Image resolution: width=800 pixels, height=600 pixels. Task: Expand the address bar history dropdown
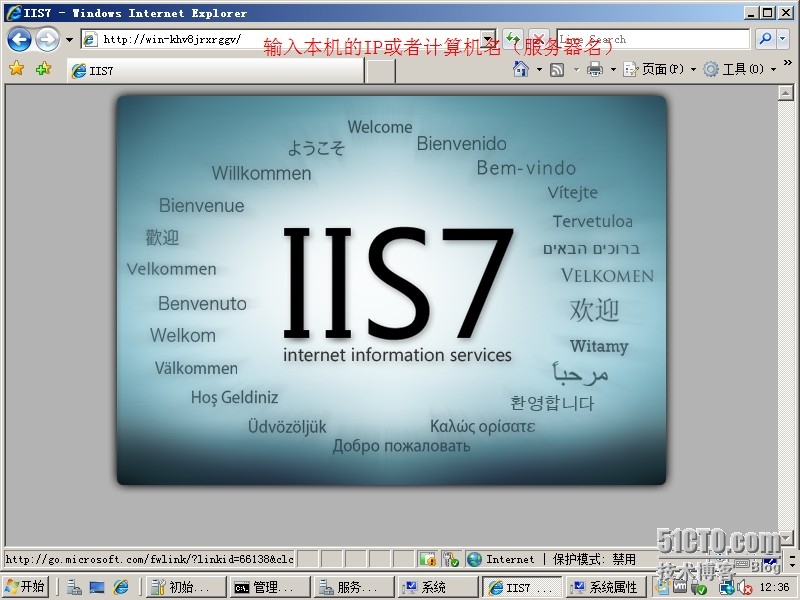[488, 39]
